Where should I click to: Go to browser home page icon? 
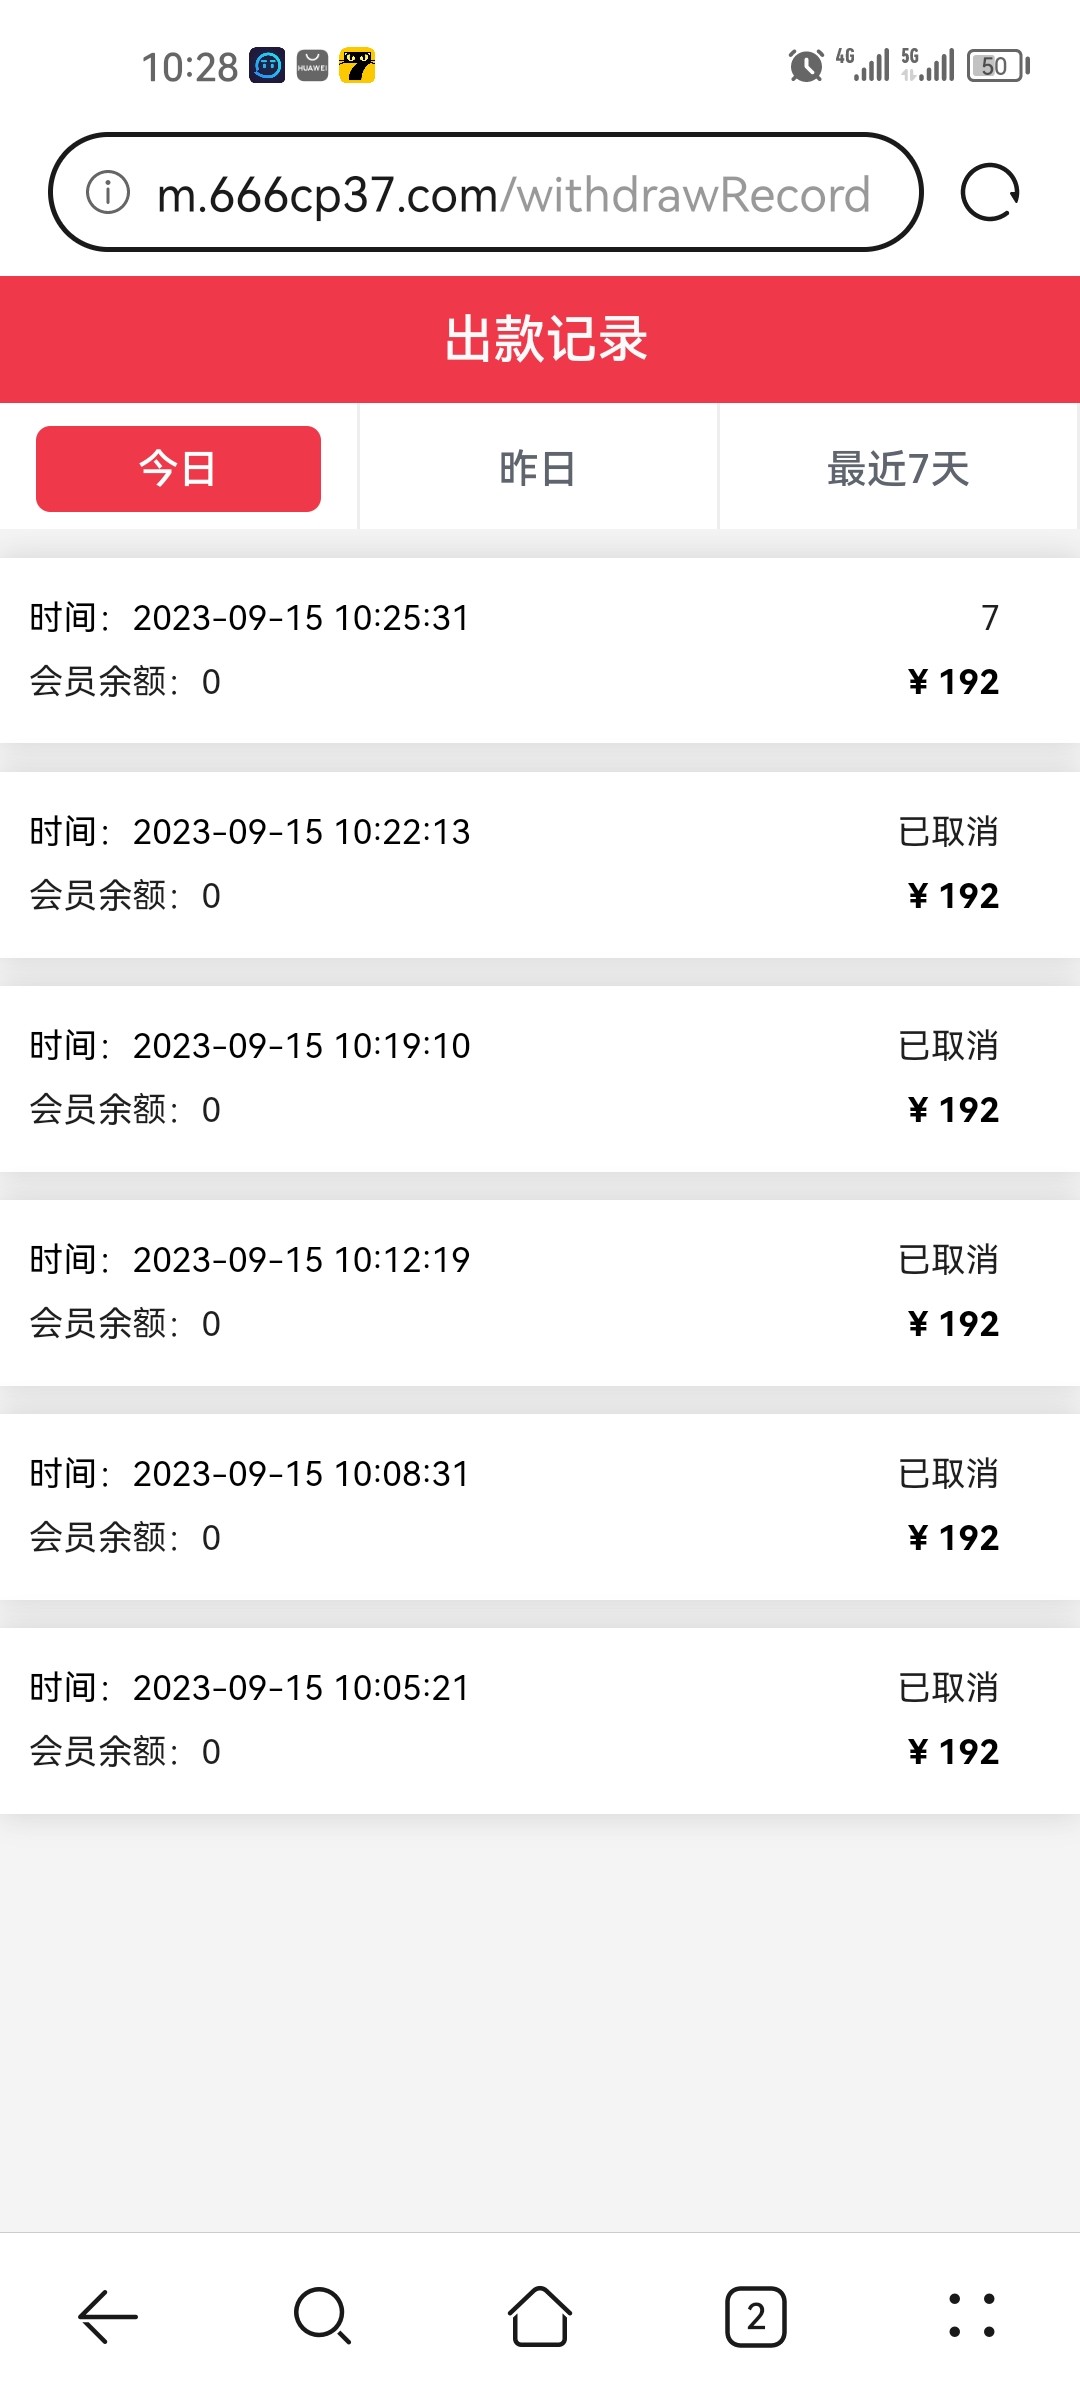[x=540, y=2316]
